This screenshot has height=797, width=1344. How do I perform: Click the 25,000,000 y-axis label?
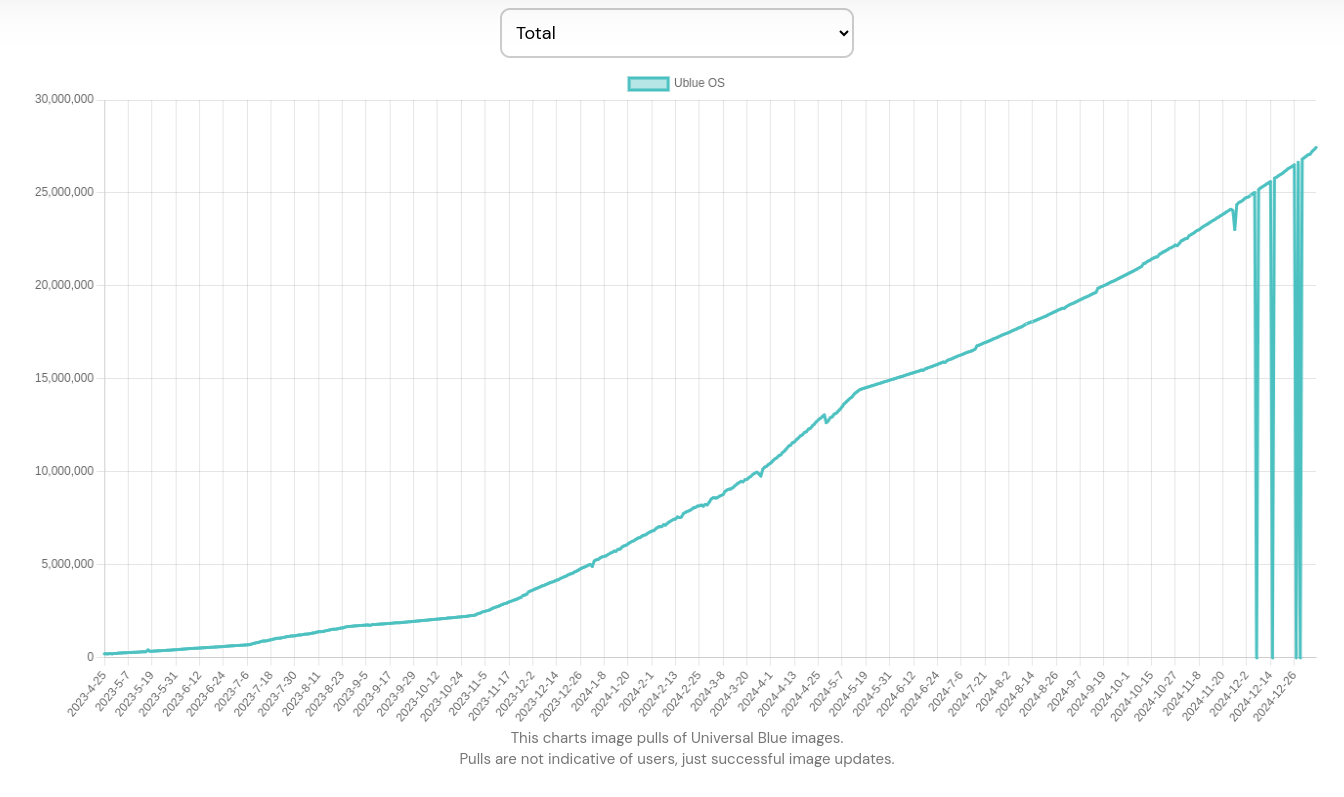click(x=64, y=192)
